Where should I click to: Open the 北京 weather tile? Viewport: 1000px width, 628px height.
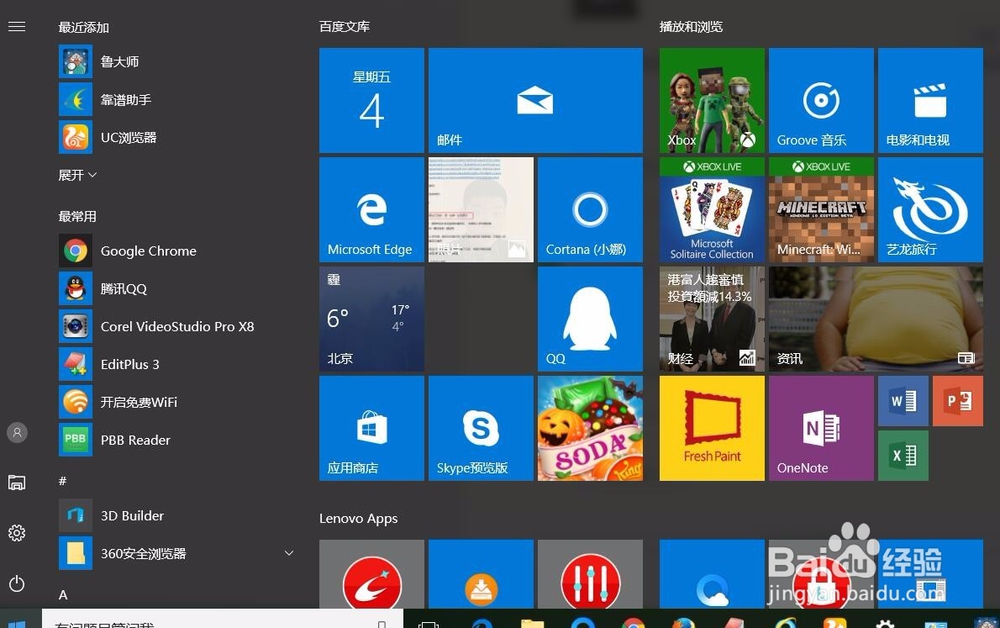[372, 319]
